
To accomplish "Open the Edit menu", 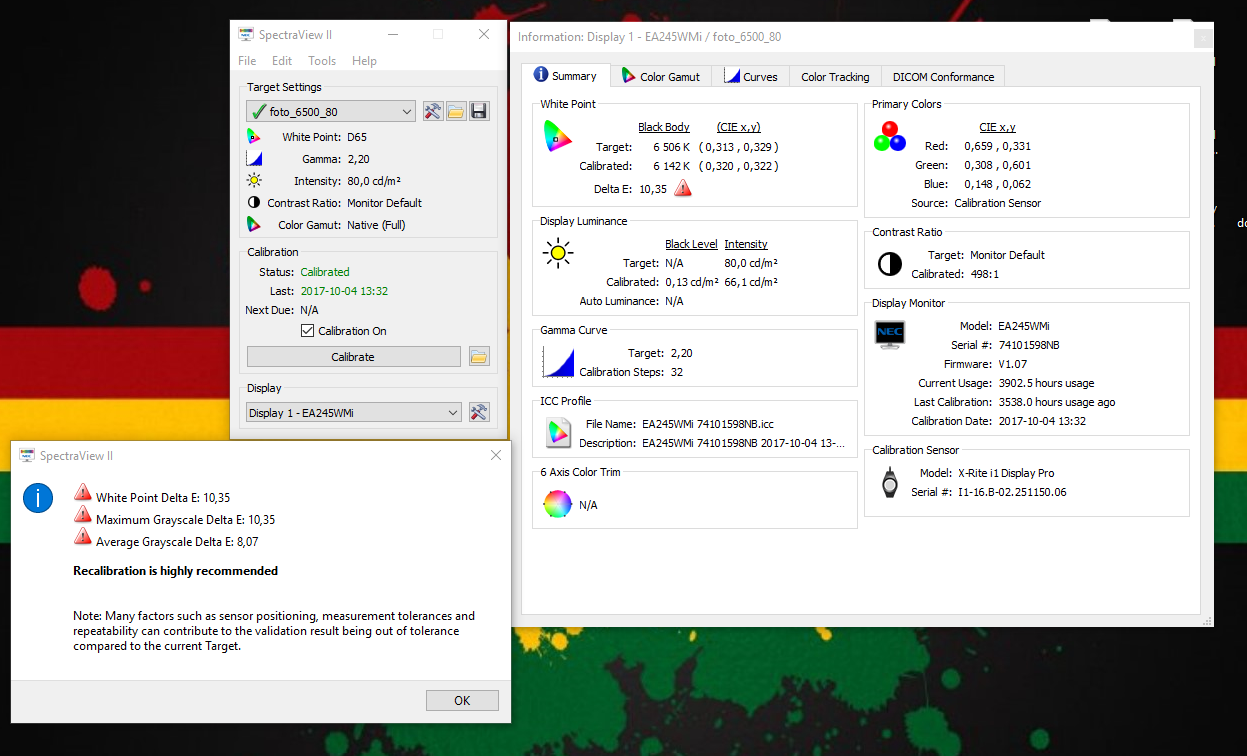I will (282, 61).
